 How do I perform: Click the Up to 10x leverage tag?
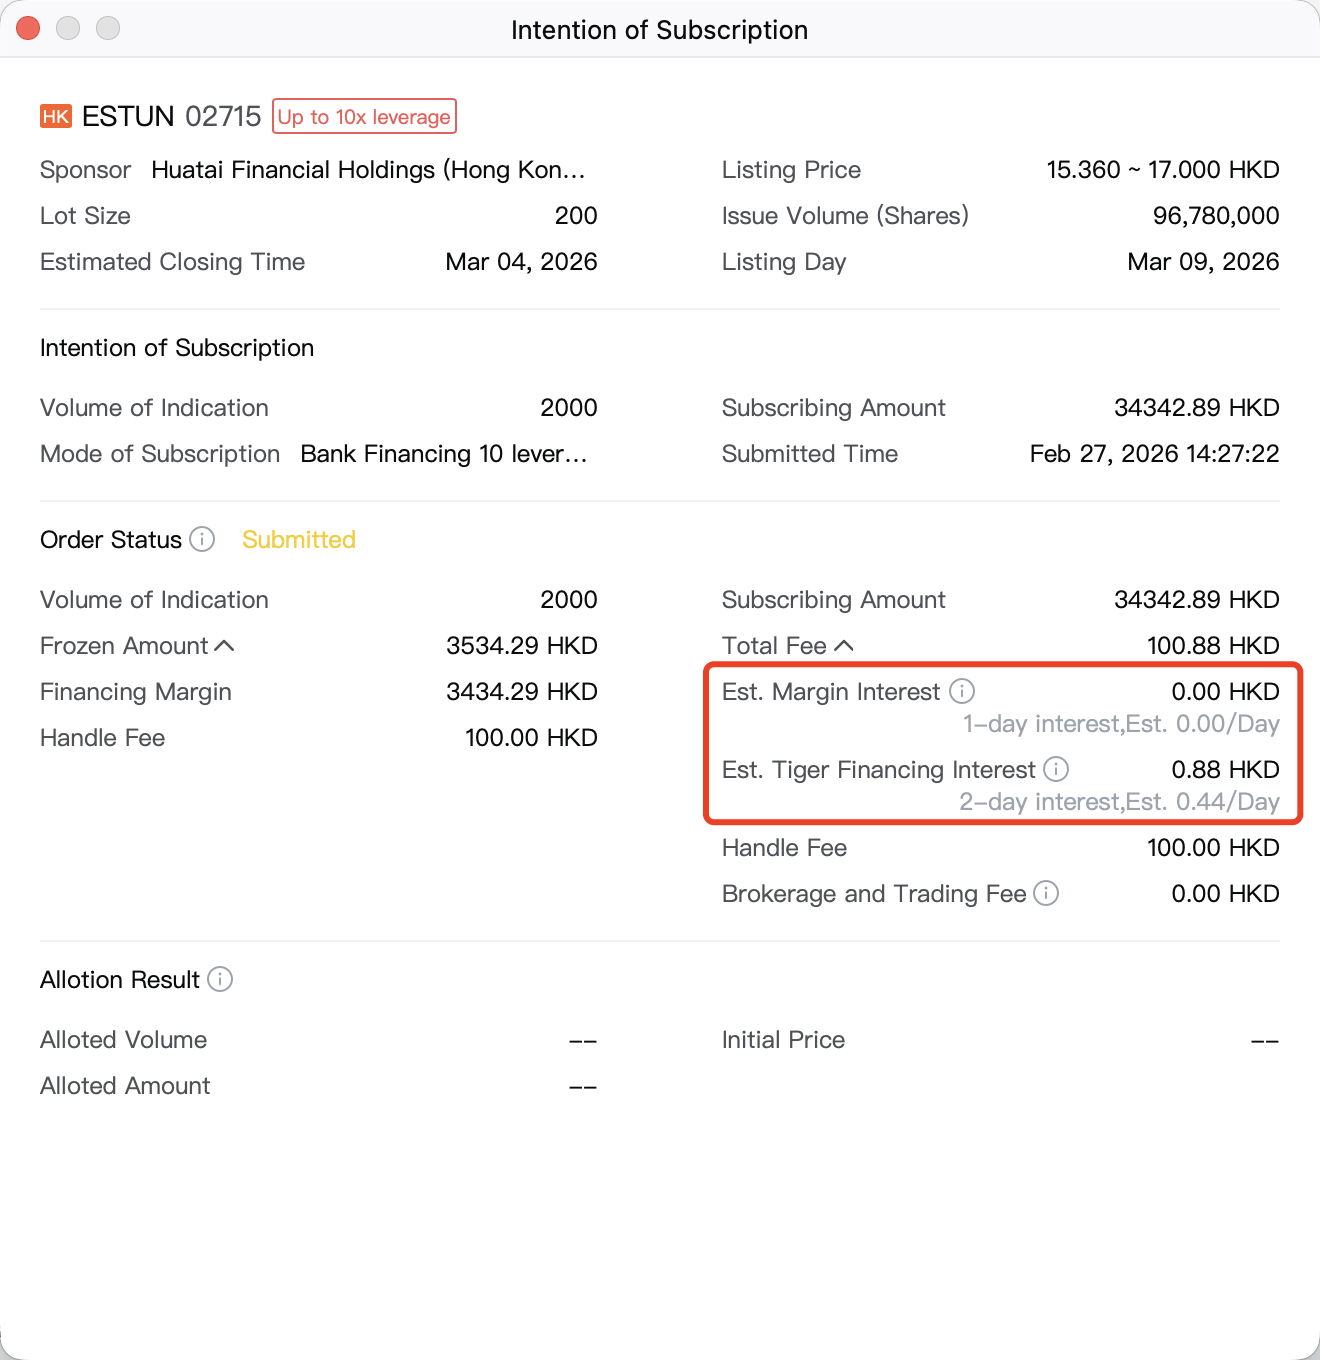pos(364,117)
